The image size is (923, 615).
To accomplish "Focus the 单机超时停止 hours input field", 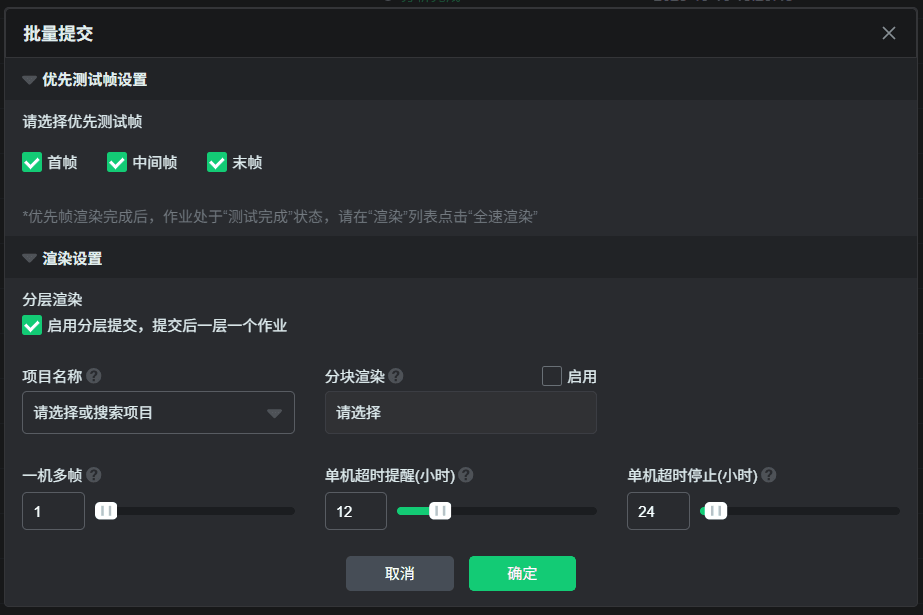I will [658, 511].
